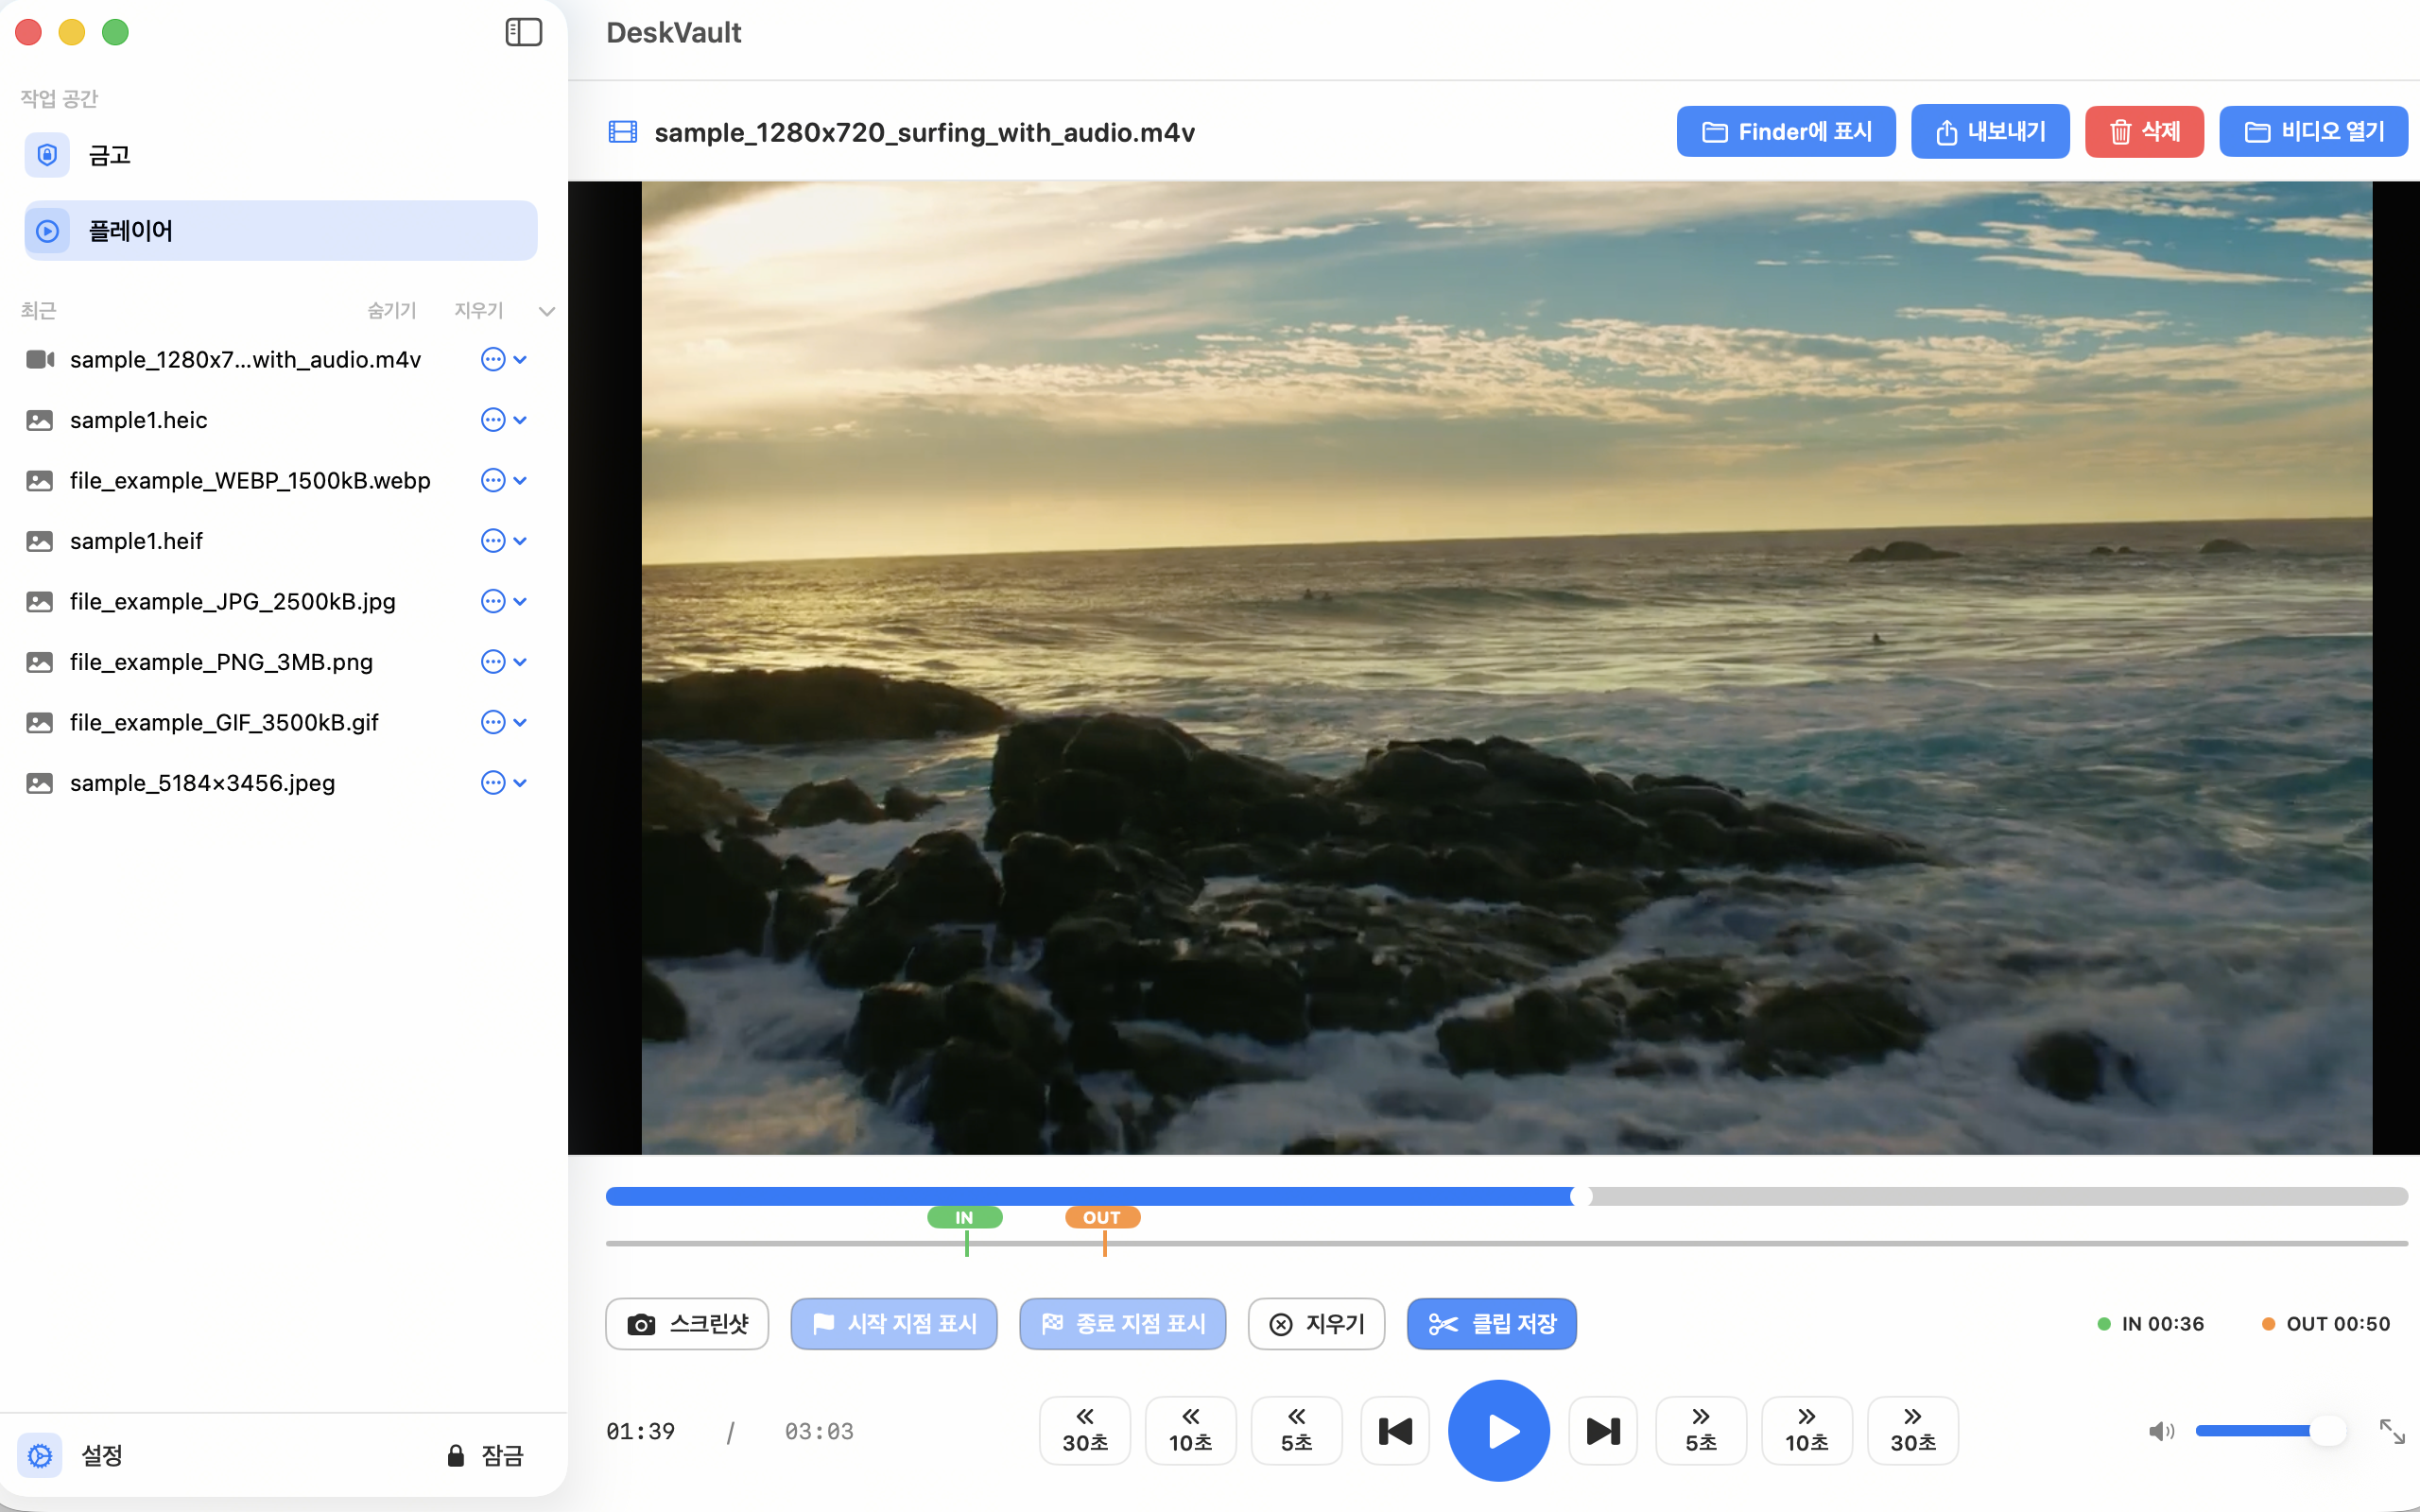Rewind 30초 backward button
Viewport: 2420px width, 1512px height.
coord(1084,1430)
